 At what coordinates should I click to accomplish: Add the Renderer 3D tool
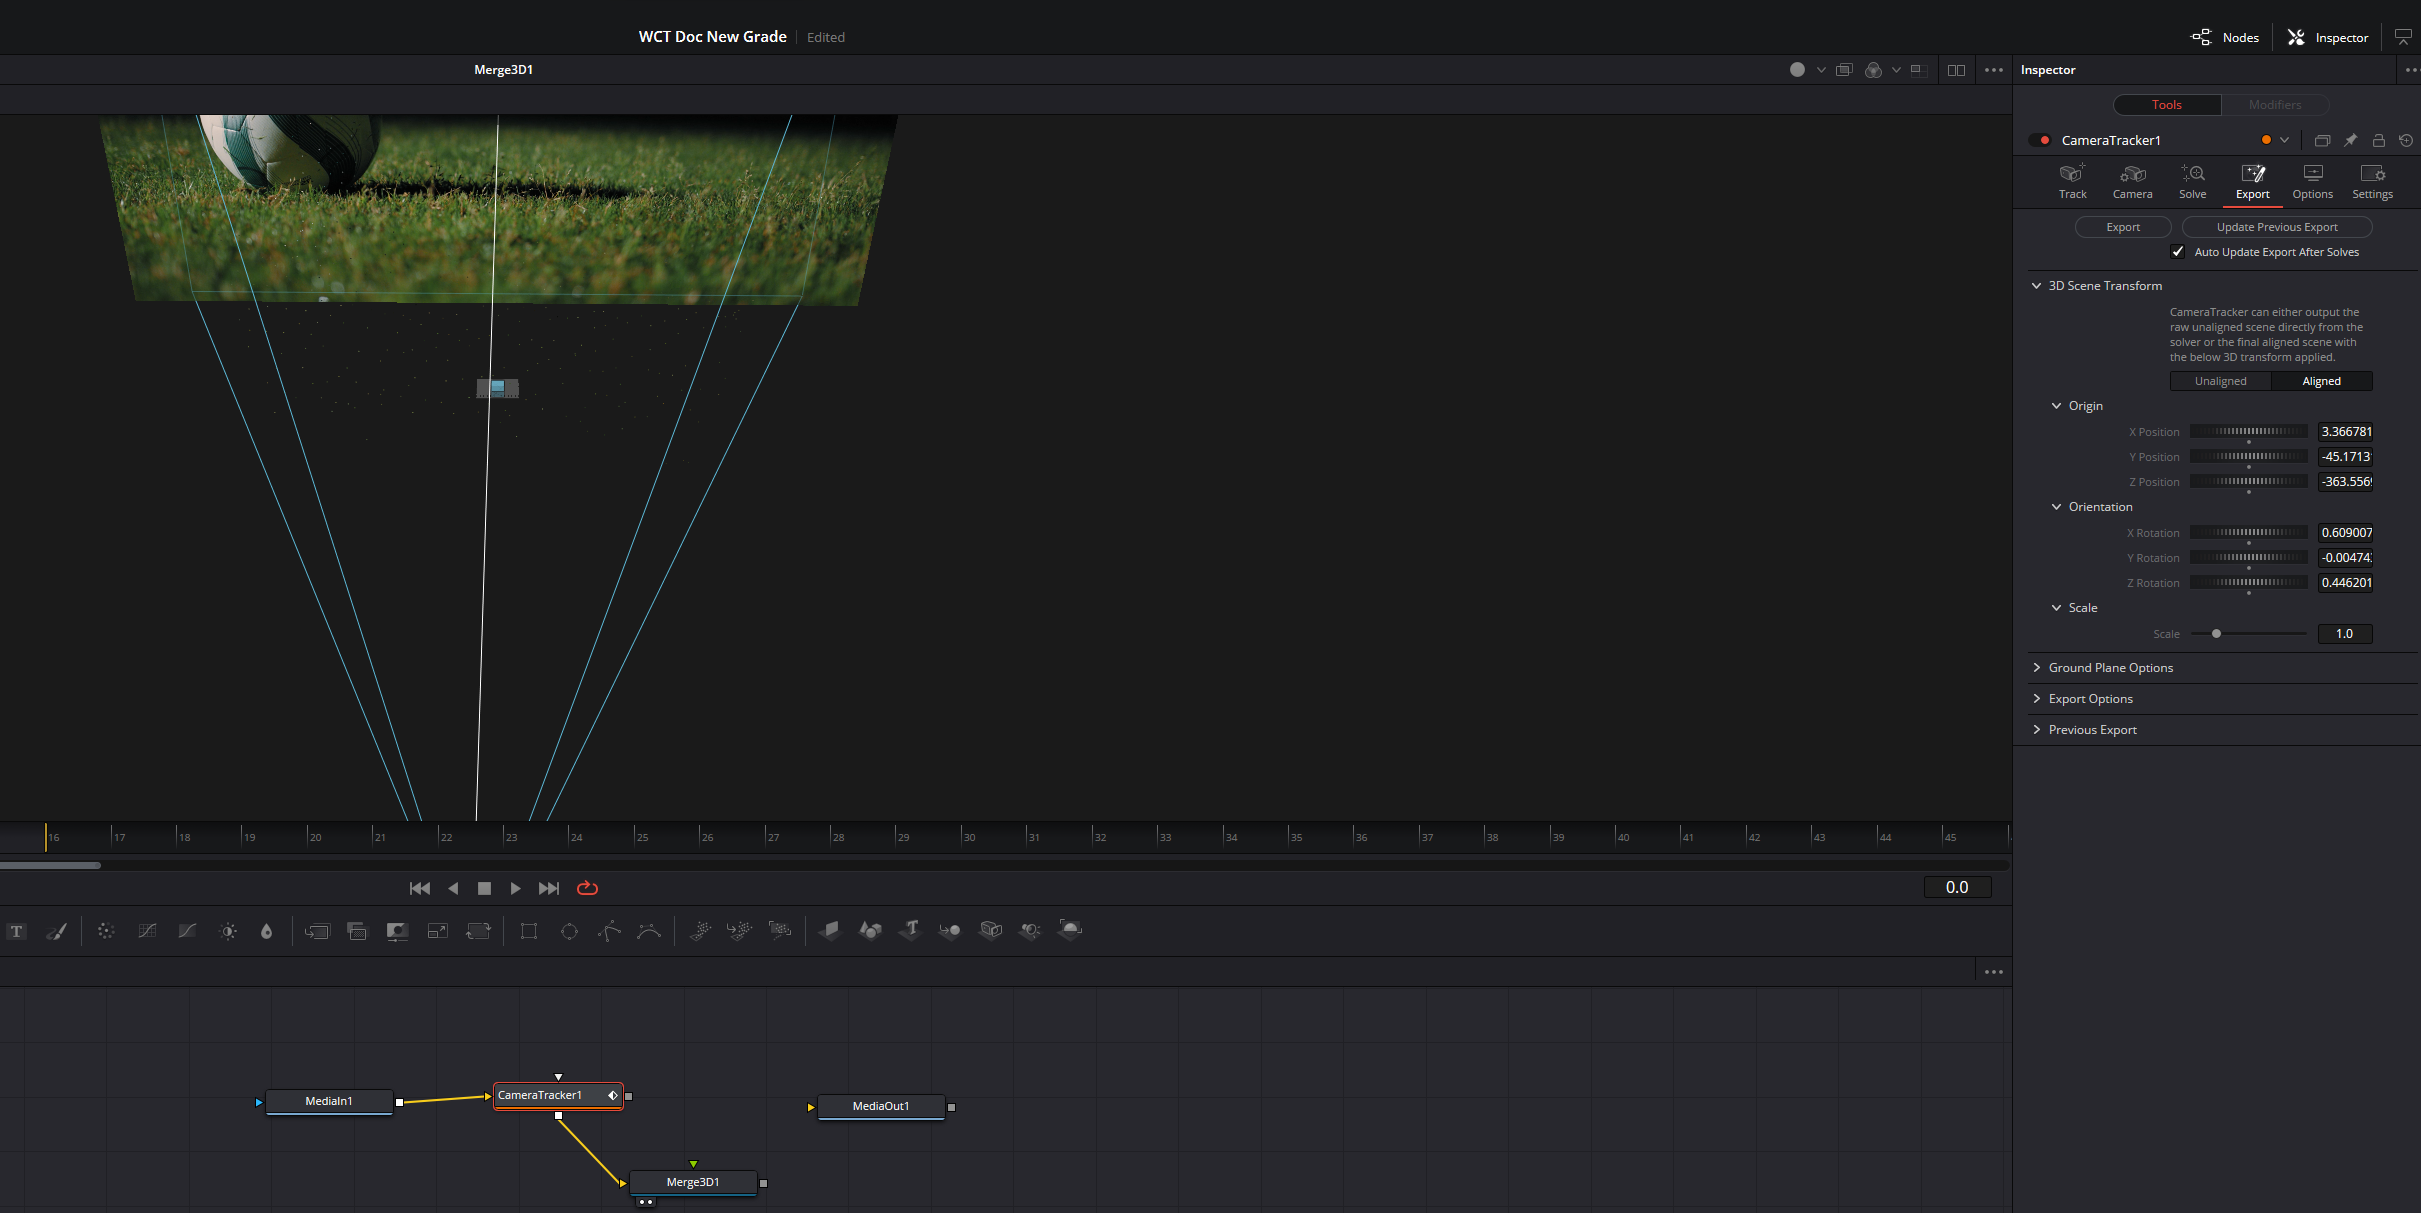coord(1070,931)
